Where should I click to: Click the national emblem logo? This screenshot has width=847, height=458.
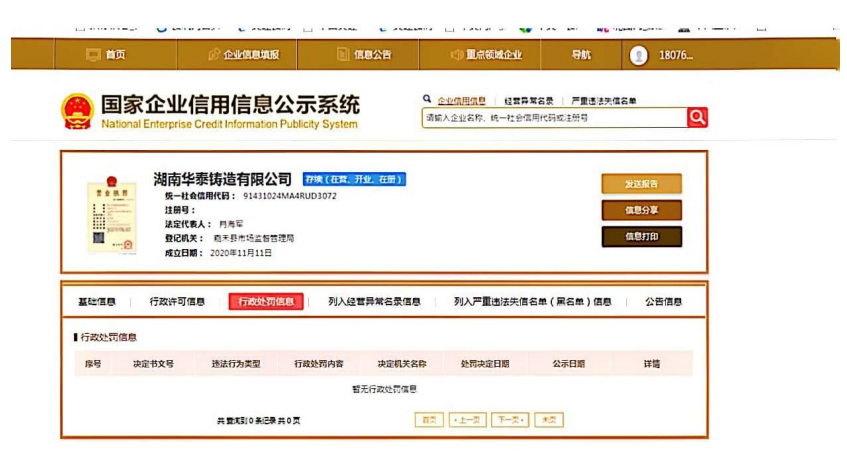[77, 111]
